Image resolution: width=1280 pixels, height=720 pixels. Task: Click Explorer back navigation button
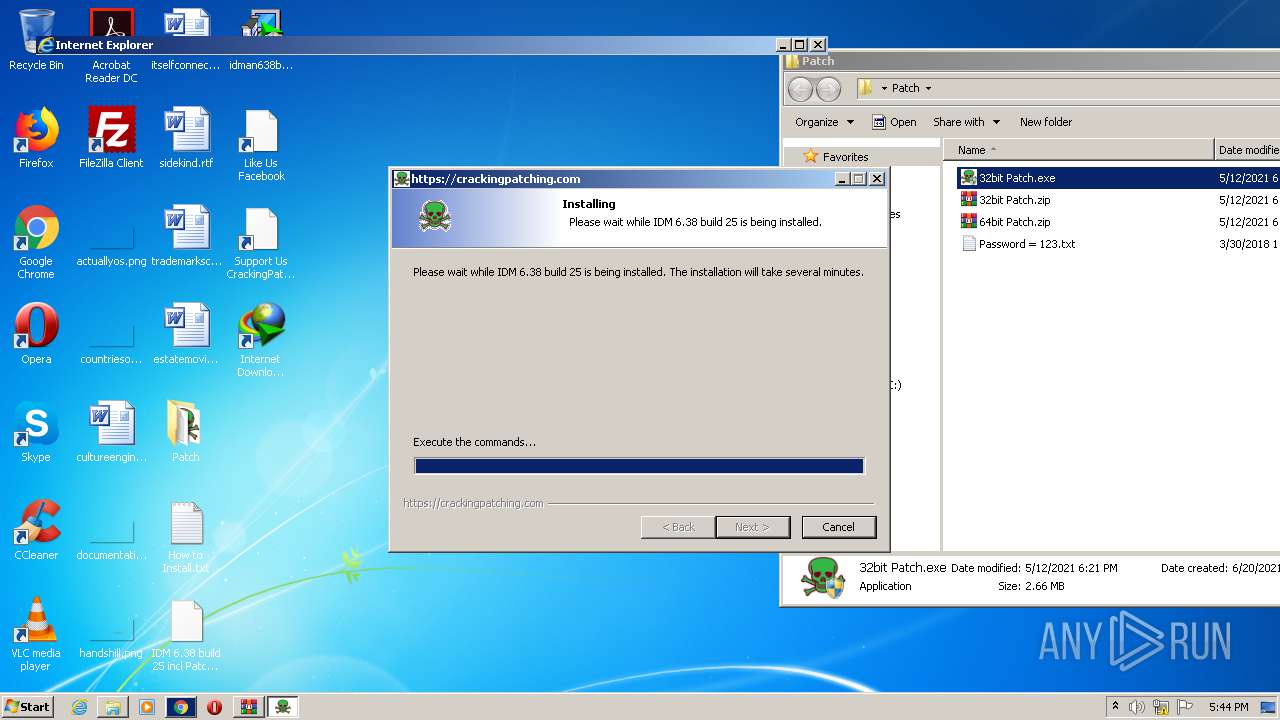pyautogui.click(x=801, y=89)
